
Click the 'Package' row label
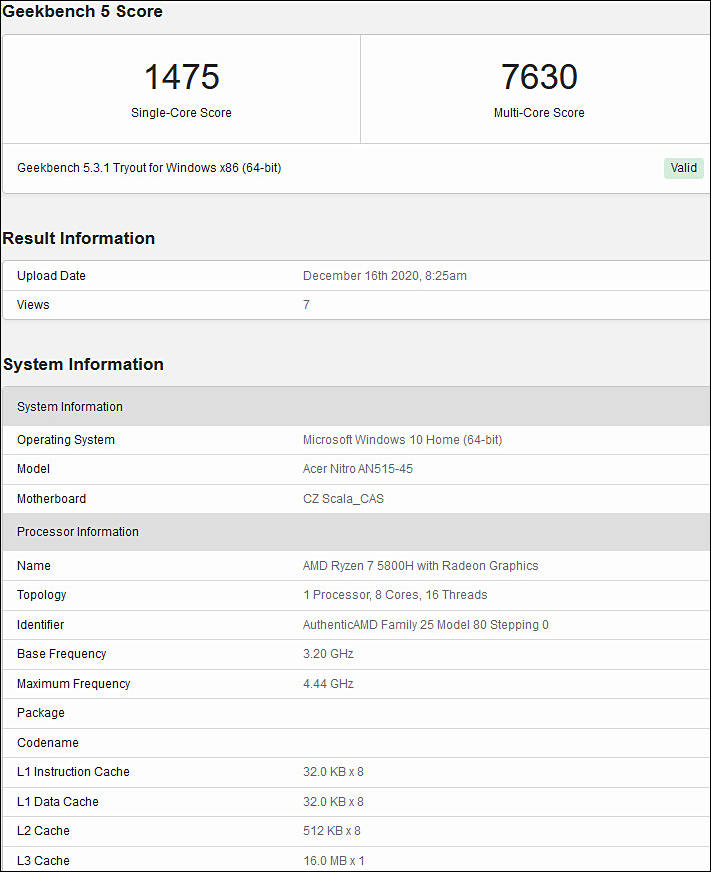tap(41, 713)
